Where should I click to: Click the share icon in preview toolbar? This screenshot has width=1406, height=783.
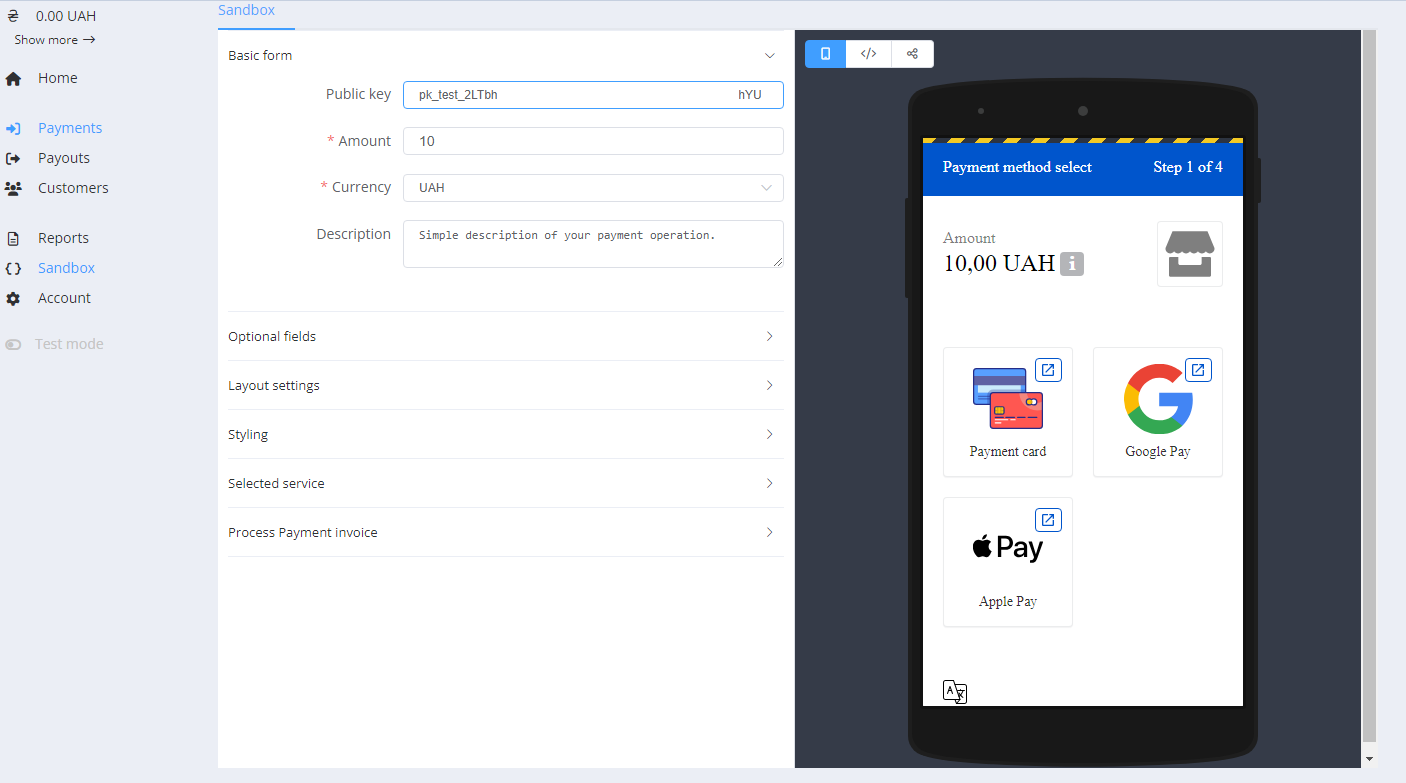pyautogui.click(x=912, y=54)
